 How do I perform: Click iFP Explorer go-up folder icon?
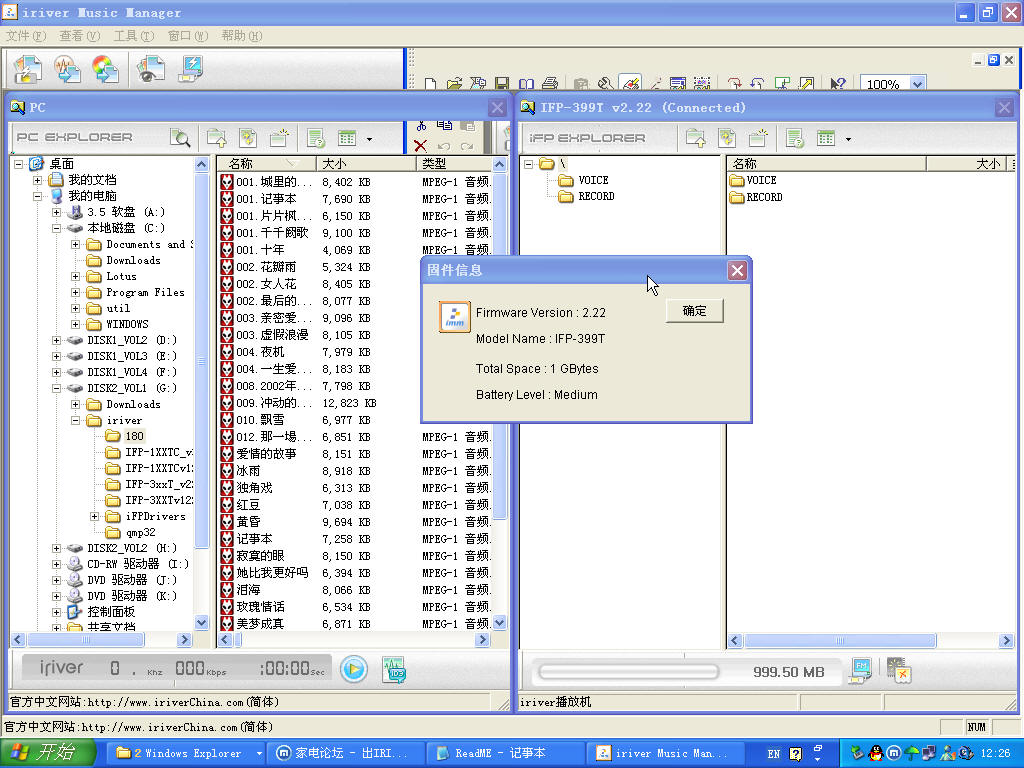click(696, 138)
